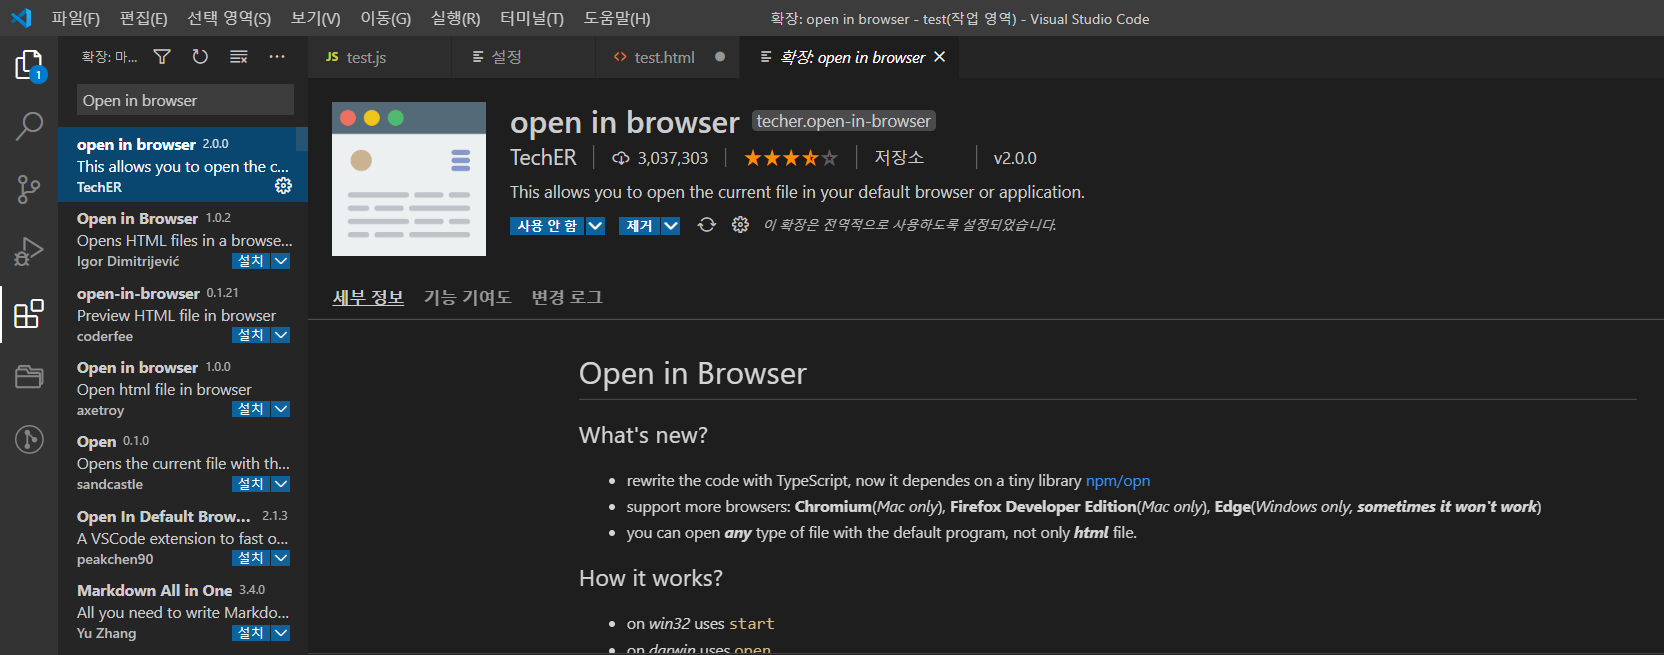Expand the disable button dropdown arrow
The width and height of the screenshot is (1664, 655).
pos(595,226)
